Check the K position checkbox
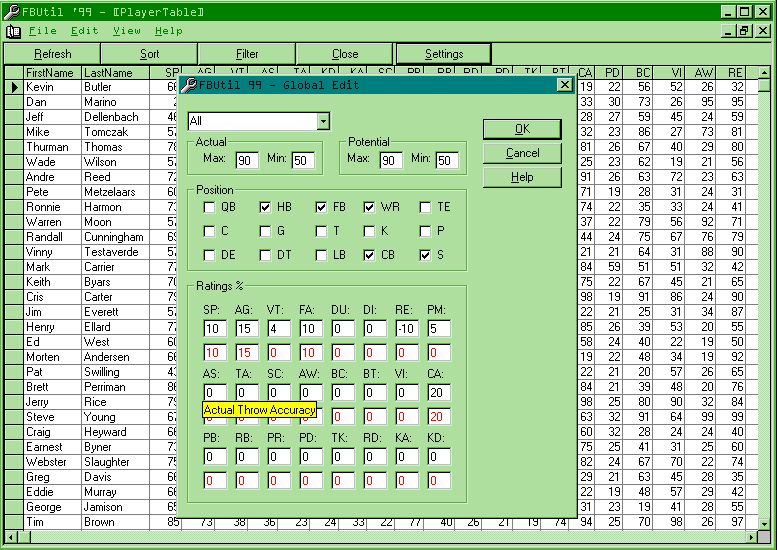The height and width of the screenshot is (550, 777). click(x=369, y=231)
